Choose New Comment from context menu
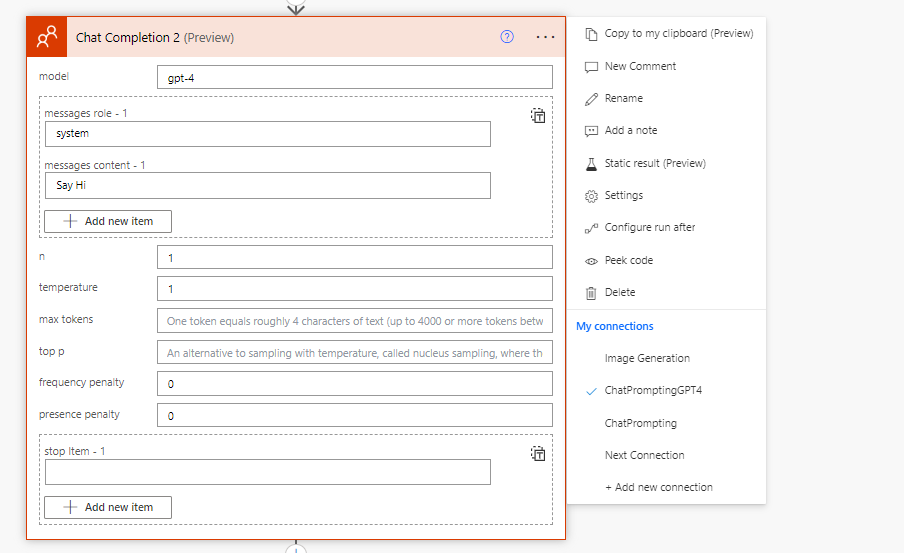This screenshot has width=904, height=553. click(x=640, y=66)
